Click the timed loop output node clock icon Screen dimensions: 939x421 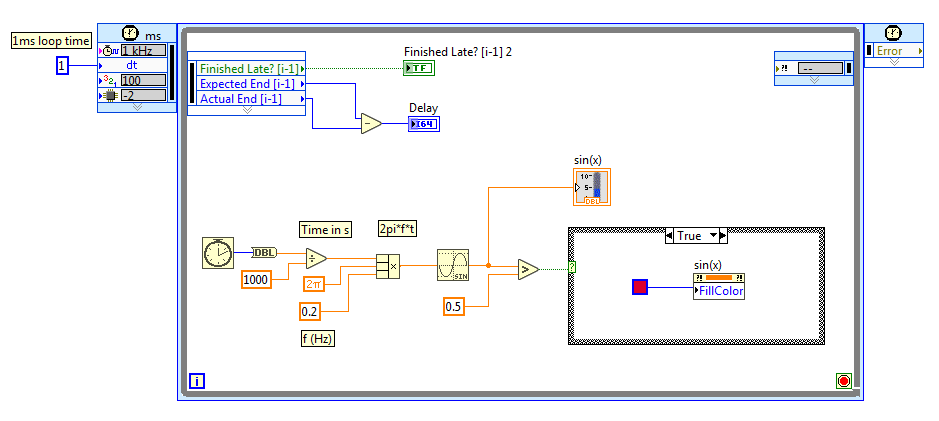893,34
